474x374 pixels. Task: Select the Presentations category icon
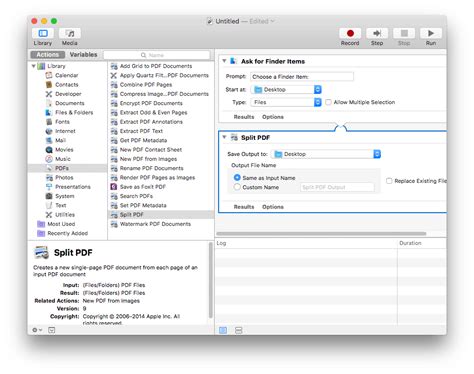click(x=49, y=187)
